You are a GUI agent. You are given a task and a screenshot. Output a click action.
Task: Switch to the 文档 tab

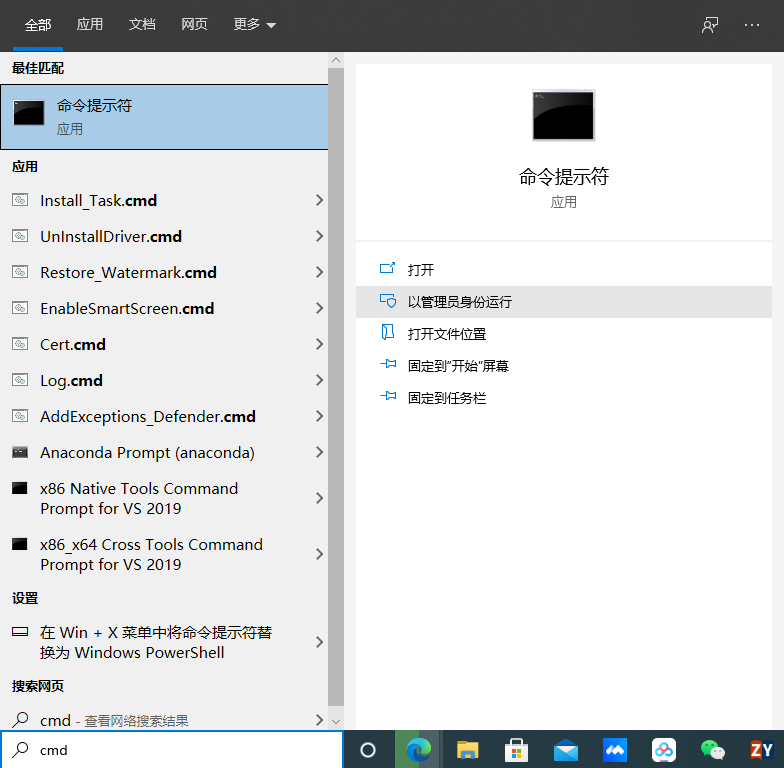pos(142,24)
